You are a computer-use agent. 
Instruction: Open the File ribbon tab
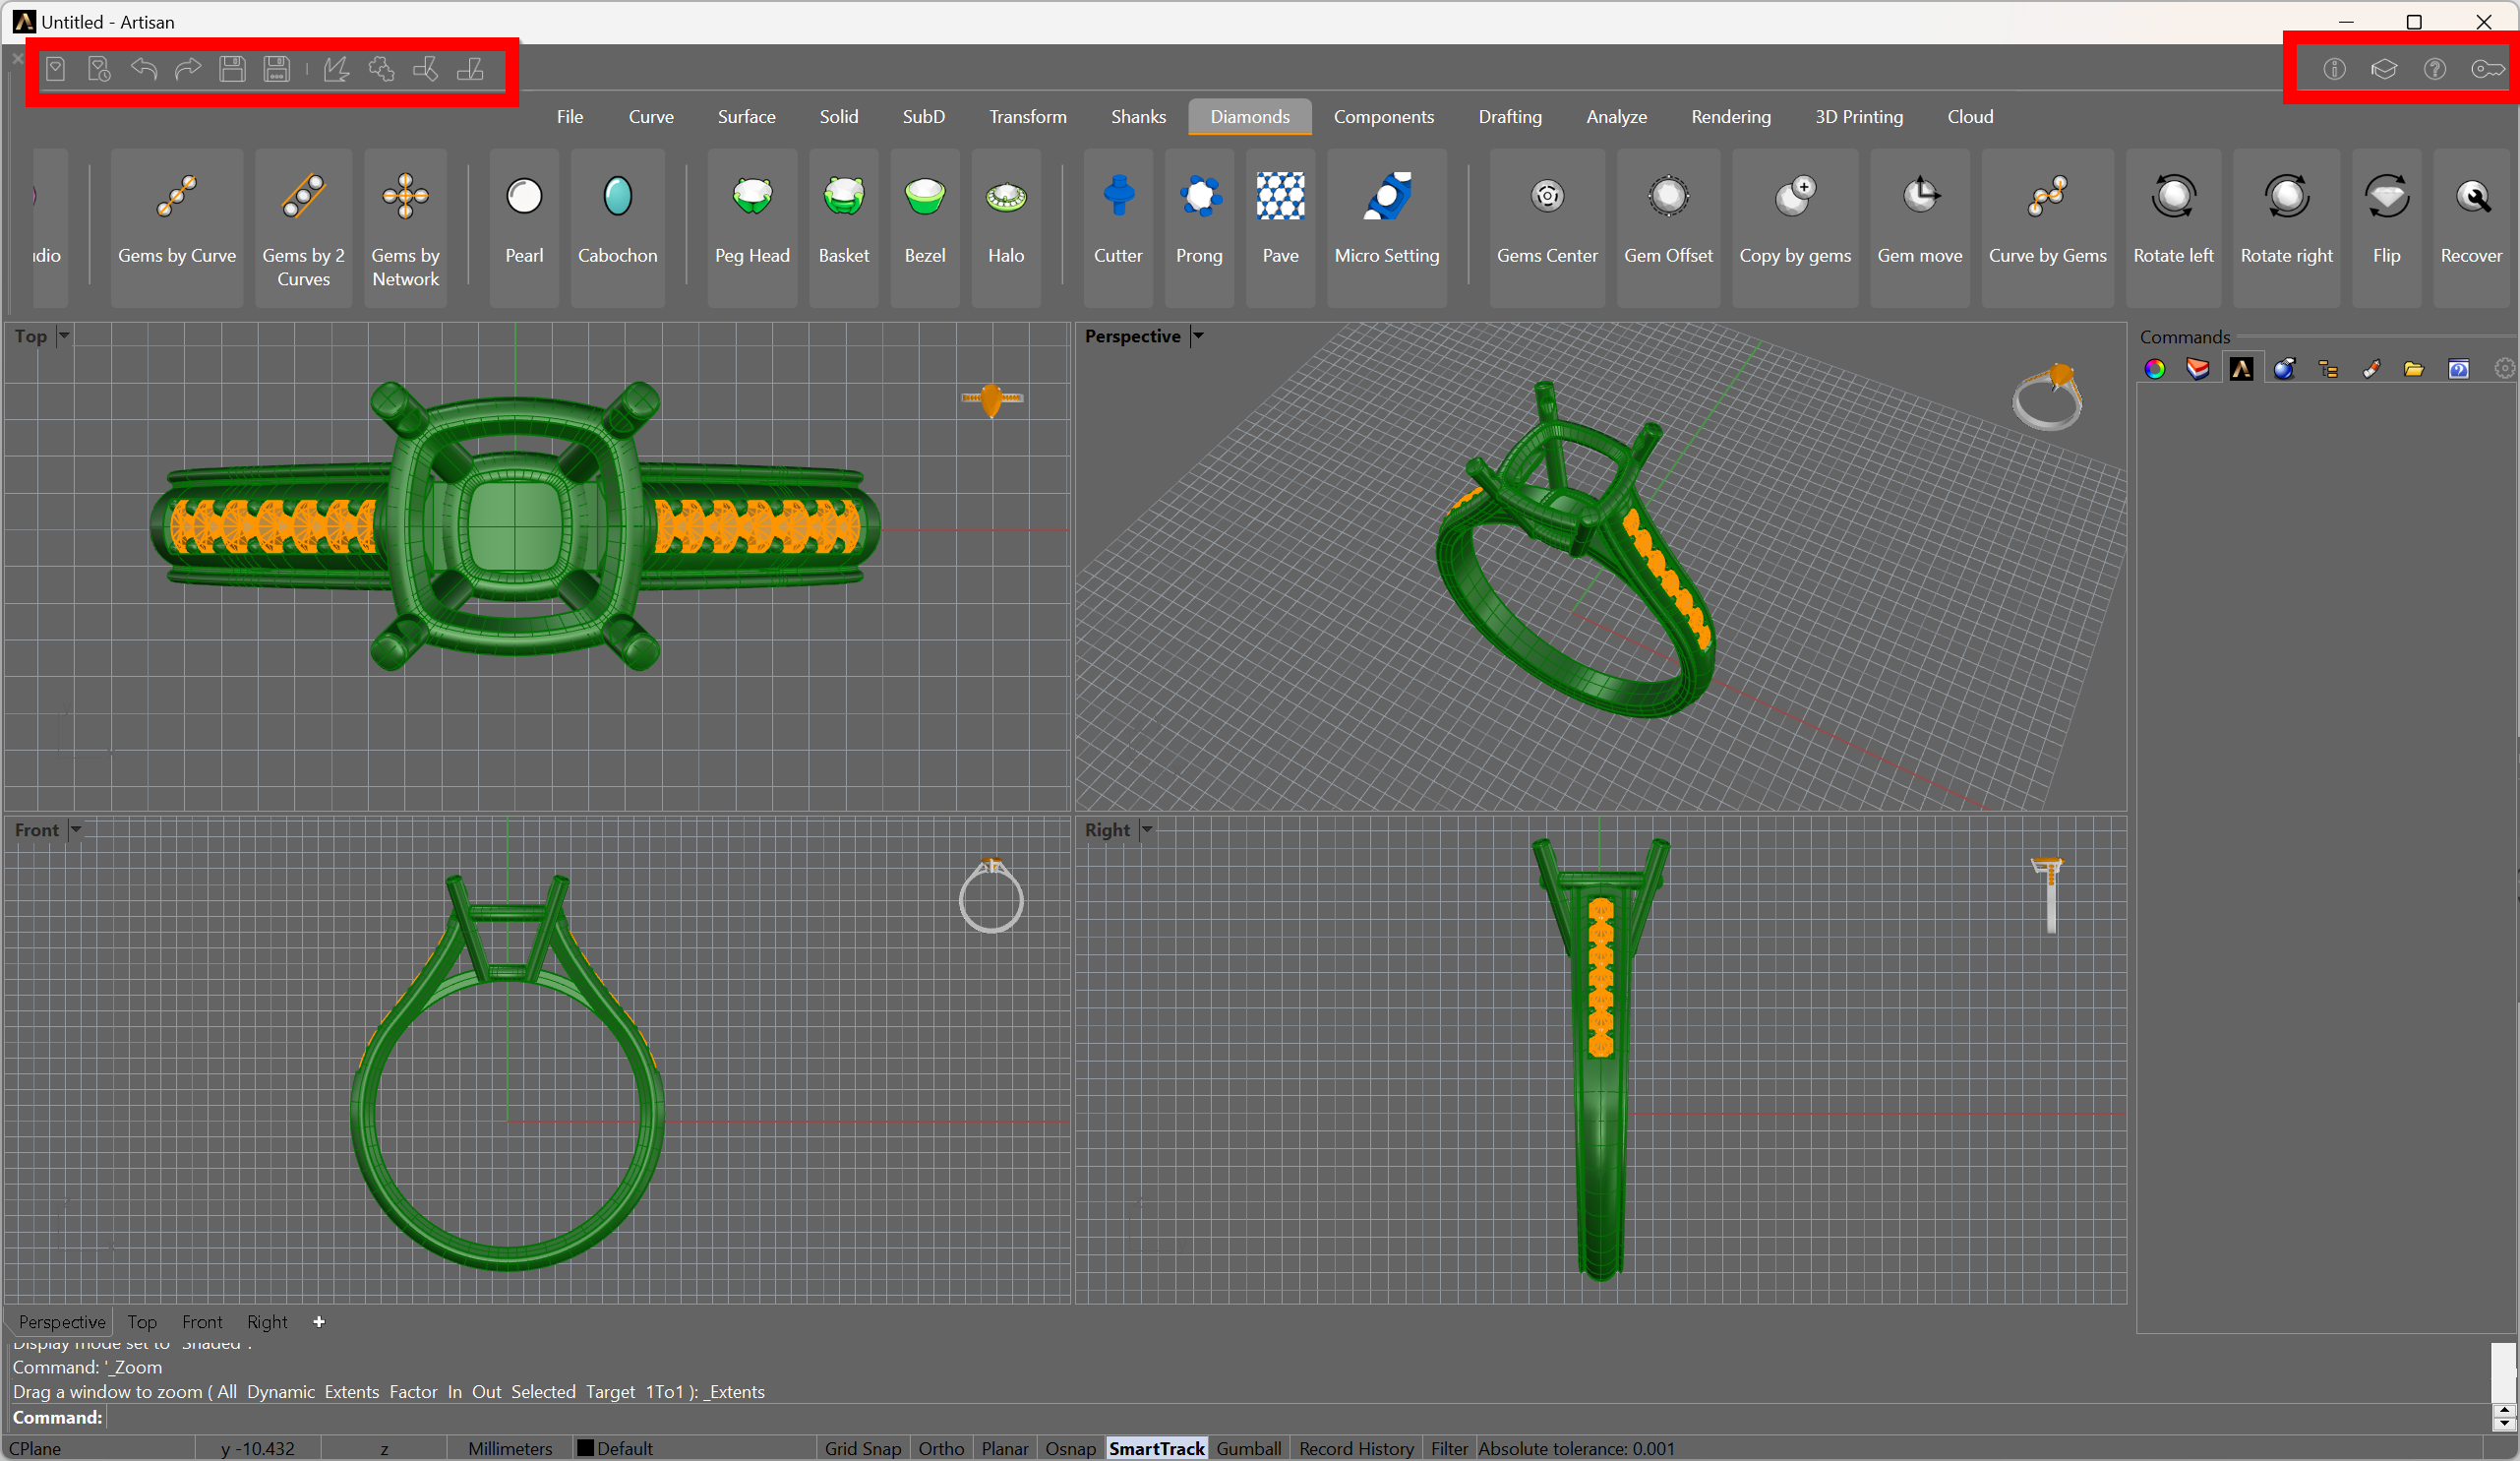[x=570, y=117]
